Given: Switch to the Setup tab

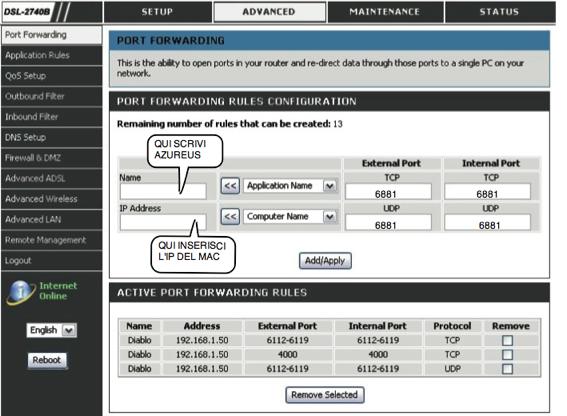Looking at the screenshot, I should click(157, 12).
